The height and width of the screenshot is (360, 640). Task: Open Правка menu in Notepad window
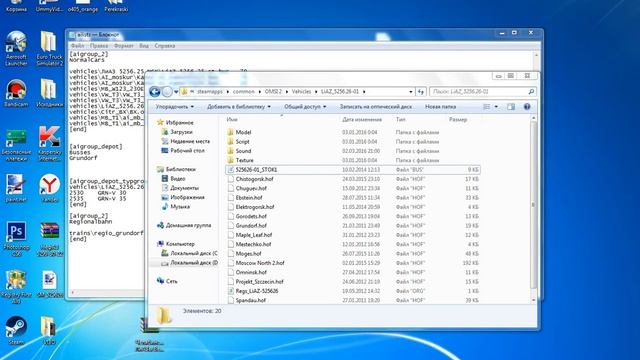point(99,46)
